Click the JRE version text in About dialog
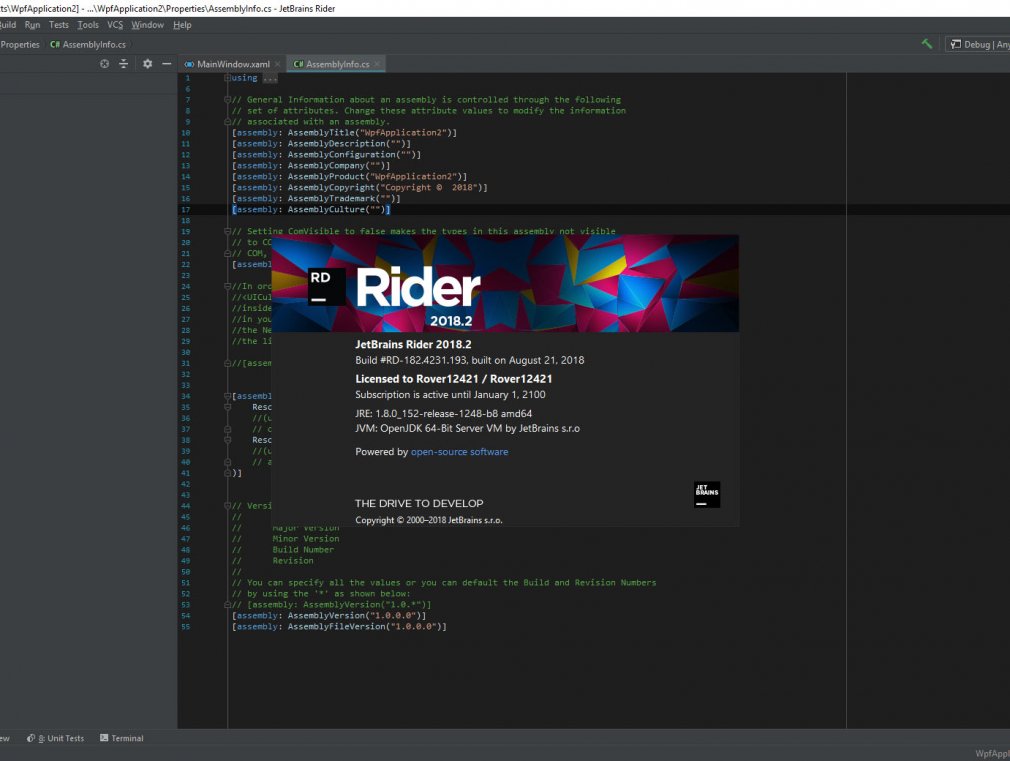 pyautogui.click(x=444, y=414)
